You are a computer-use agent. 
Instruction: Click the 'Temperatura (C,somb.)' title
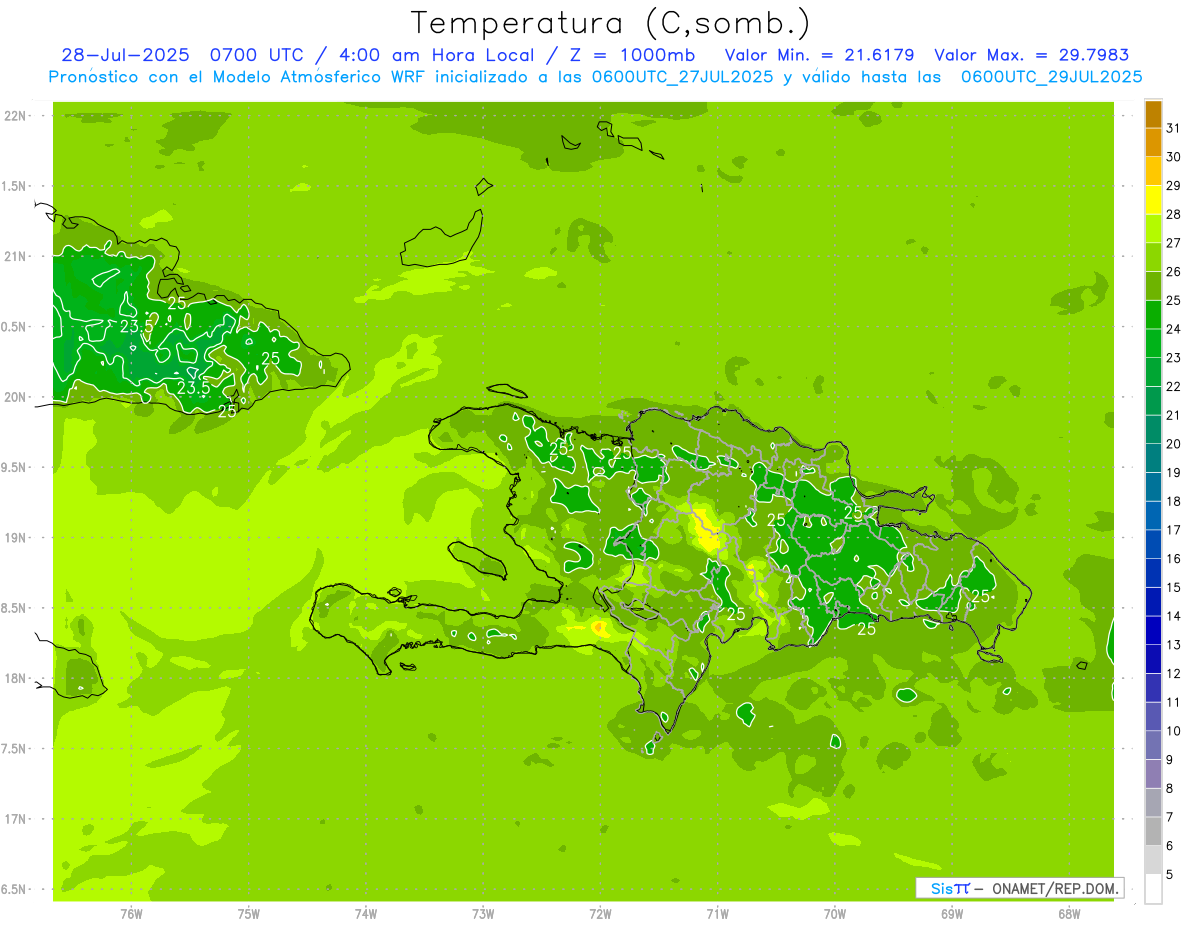tap(611, 23)
